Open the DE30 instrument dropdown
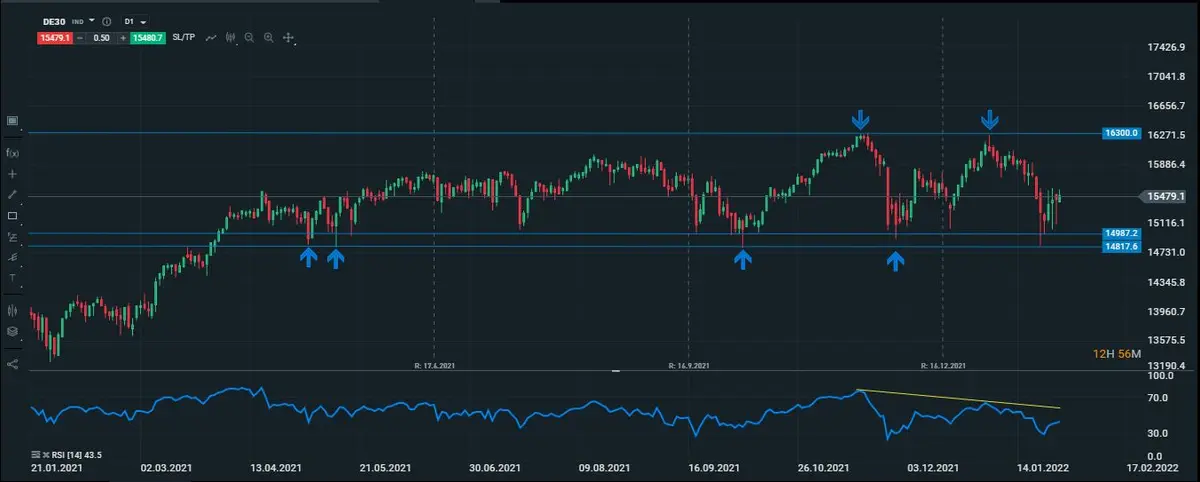The width and height of the screenshot is (1200, 482). [x=92, y=20]
